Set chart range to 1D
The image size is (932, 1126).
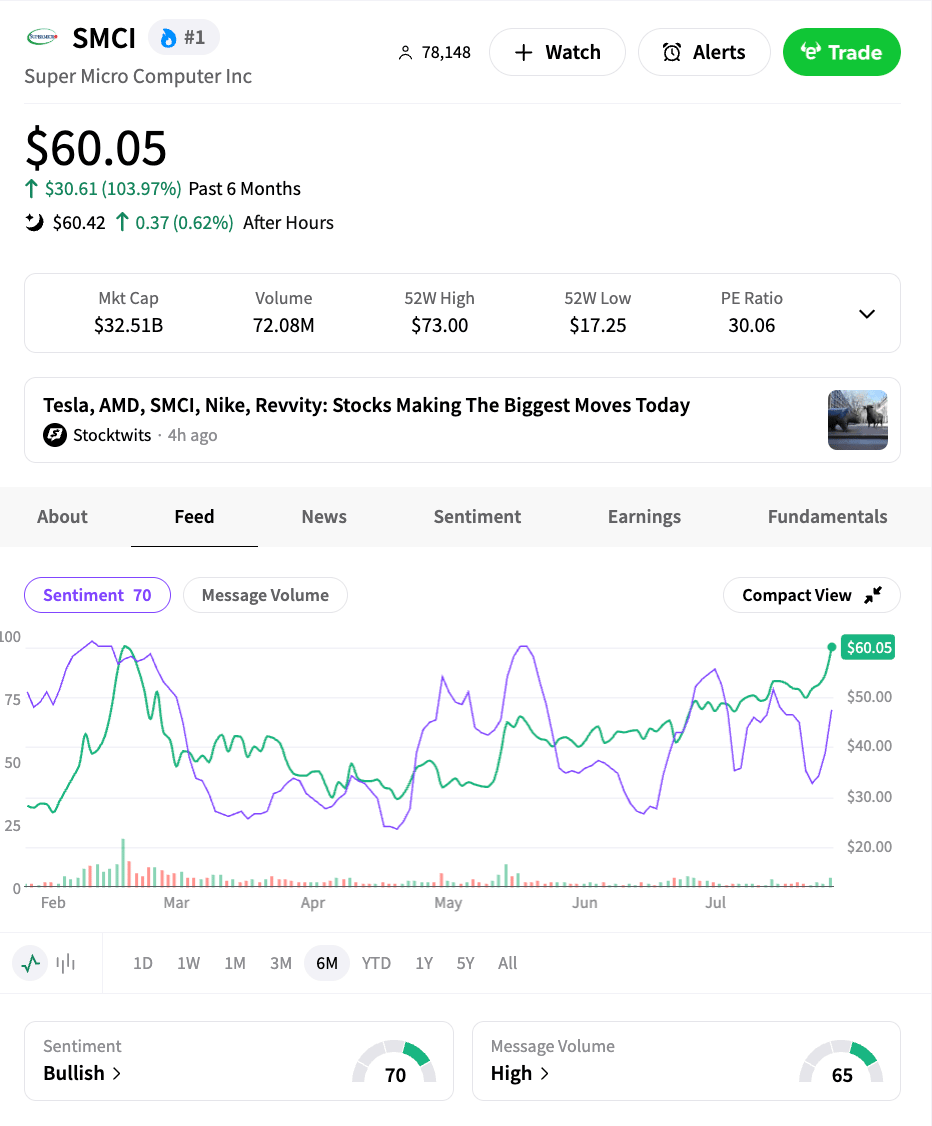click(x=143, y=963)
